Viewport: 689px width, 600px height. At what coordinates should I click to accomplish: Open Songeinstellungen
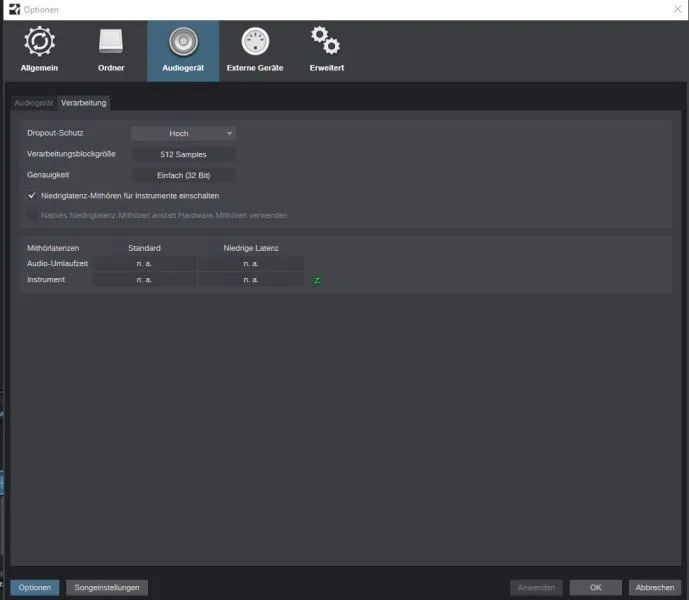[107, 588]
